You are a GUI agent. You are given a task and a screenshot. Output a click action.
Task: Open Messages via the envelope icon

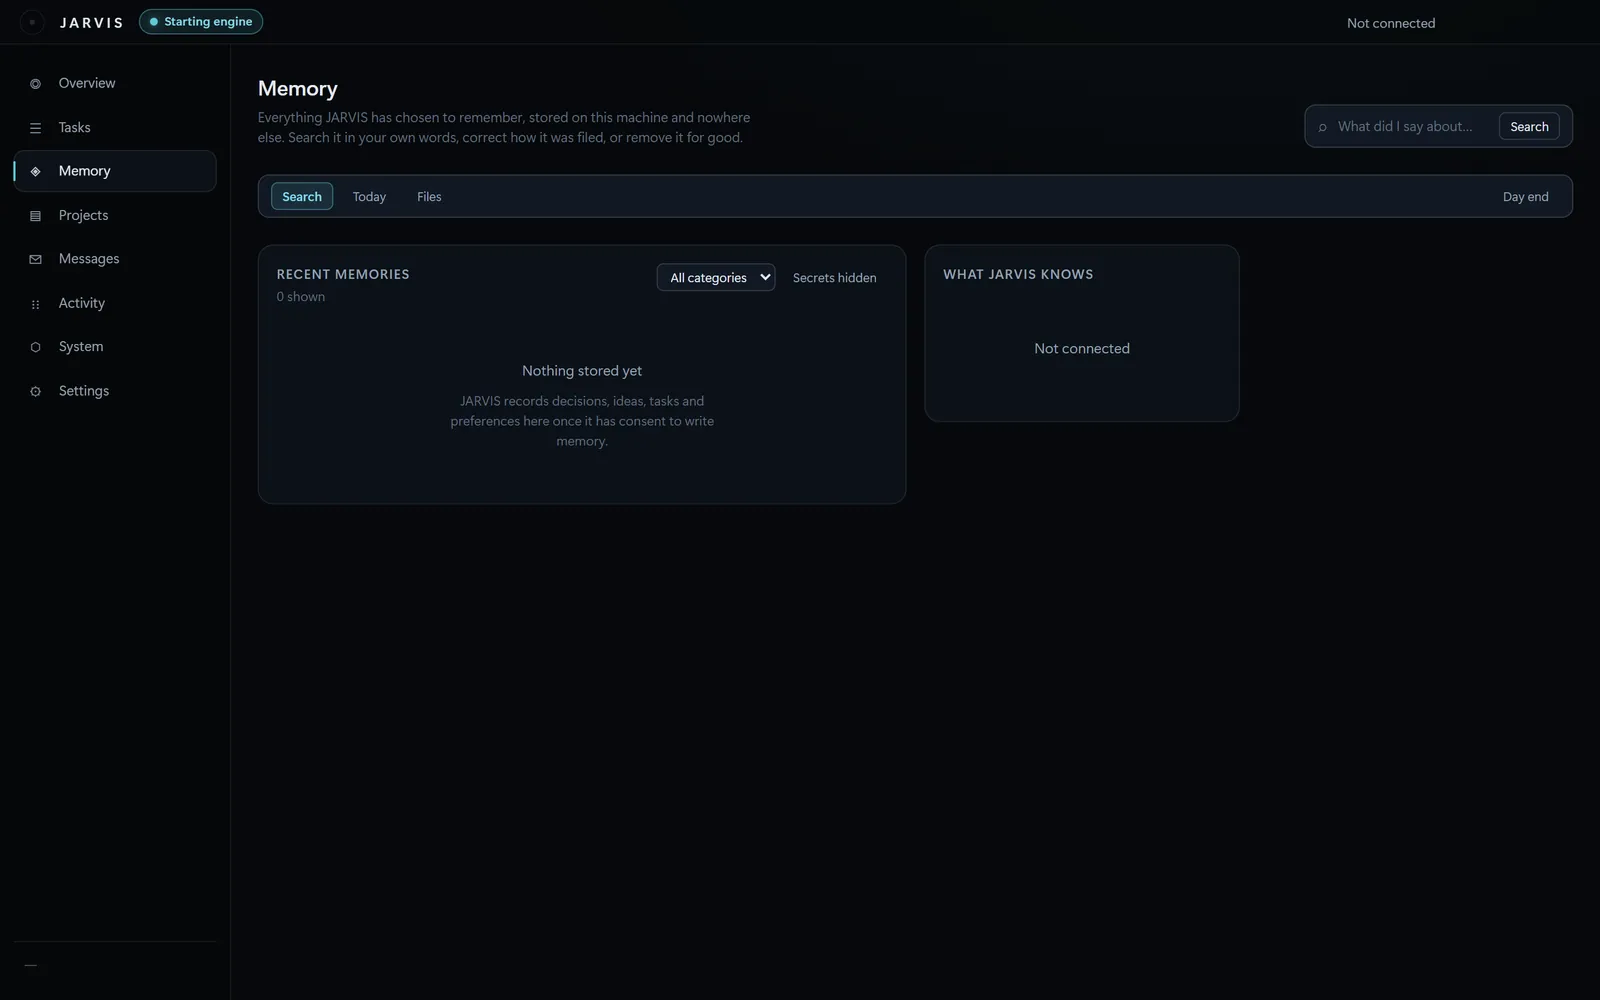[35, 260]
